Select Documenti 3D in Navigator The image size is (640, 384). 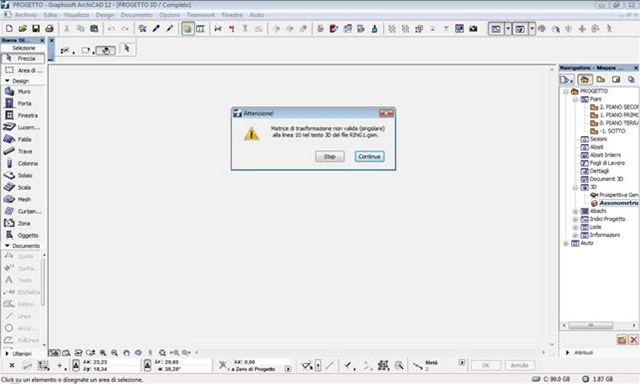(x=602, y=179)
